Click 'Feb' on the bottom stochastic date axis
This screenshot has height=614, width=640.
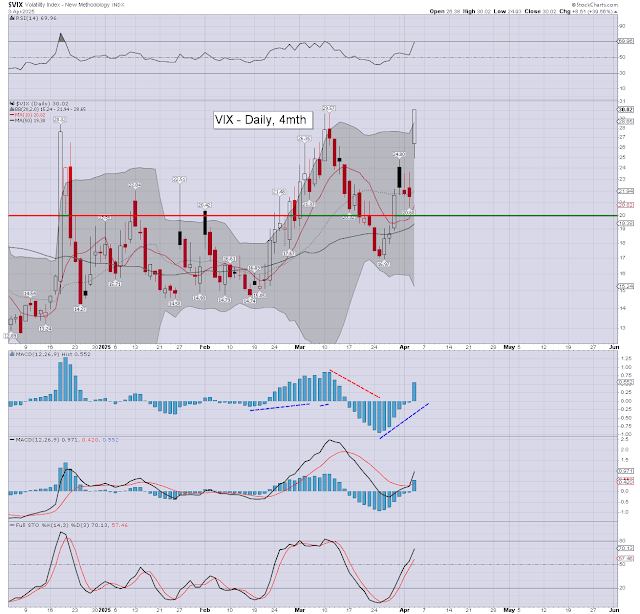(204, 610)
